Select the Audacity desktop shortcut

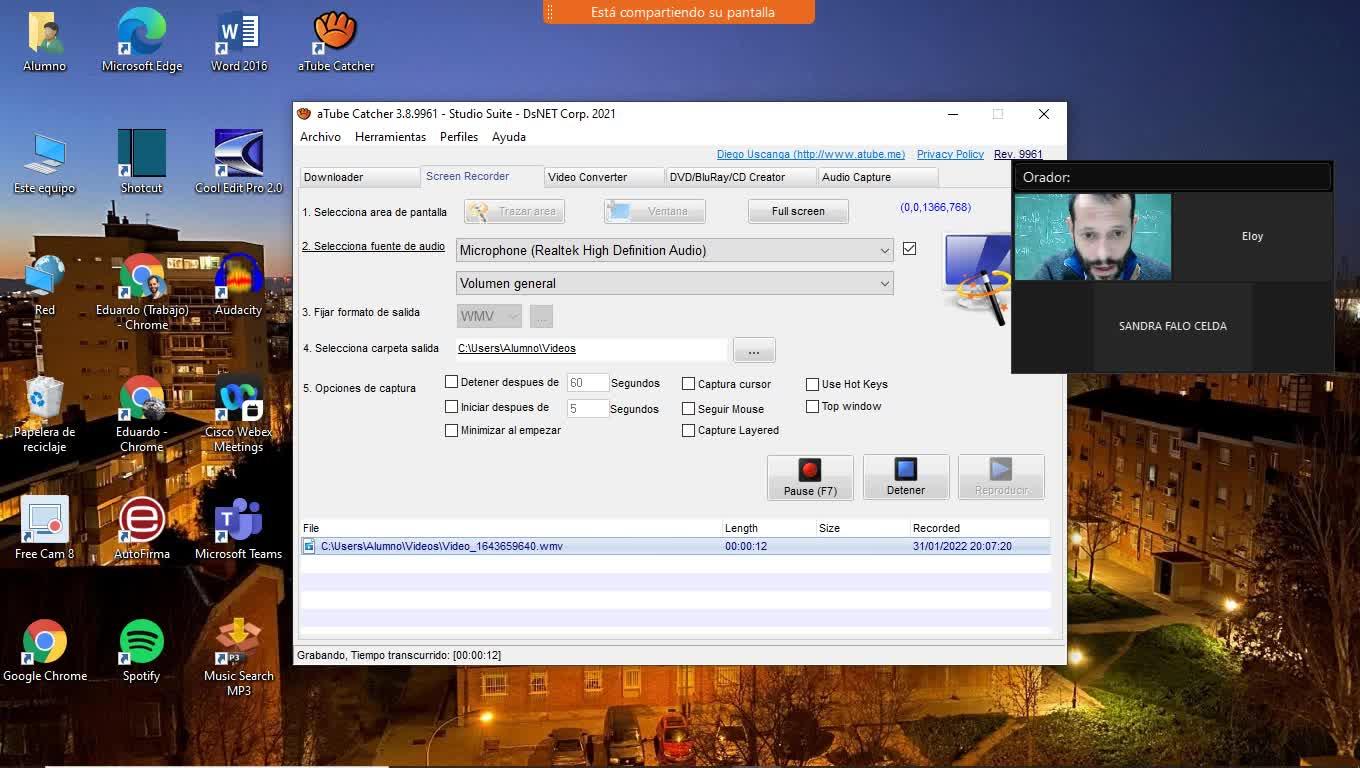239,285
